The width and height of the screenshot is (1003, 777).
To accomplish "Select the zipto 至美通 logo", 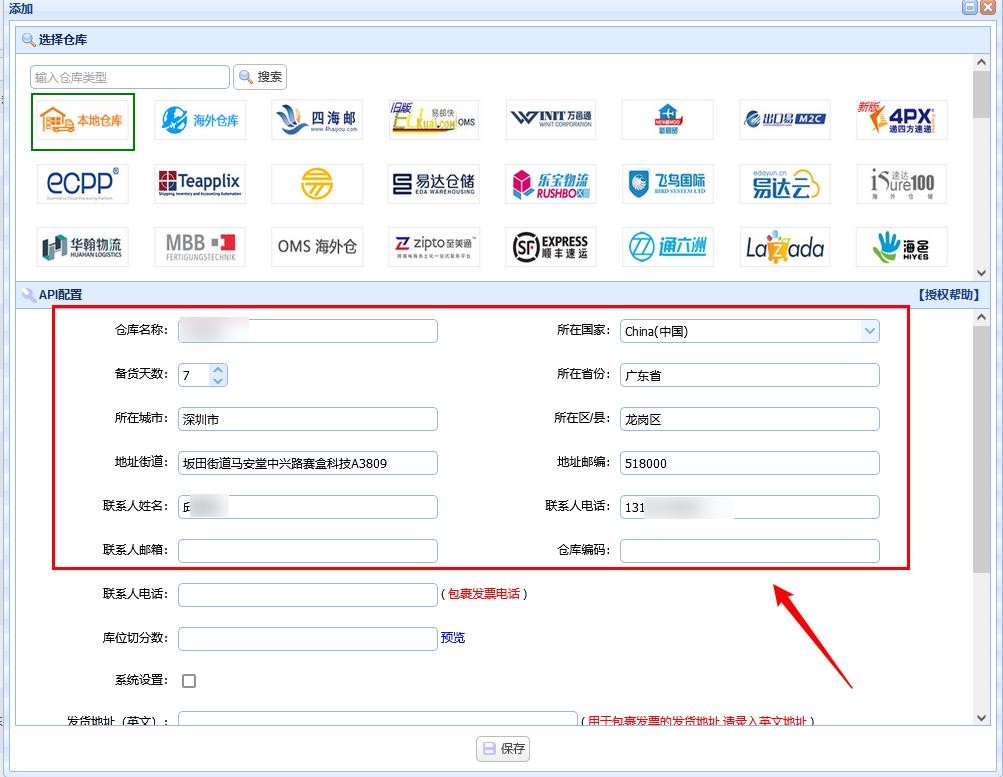I will click(434, 247).
